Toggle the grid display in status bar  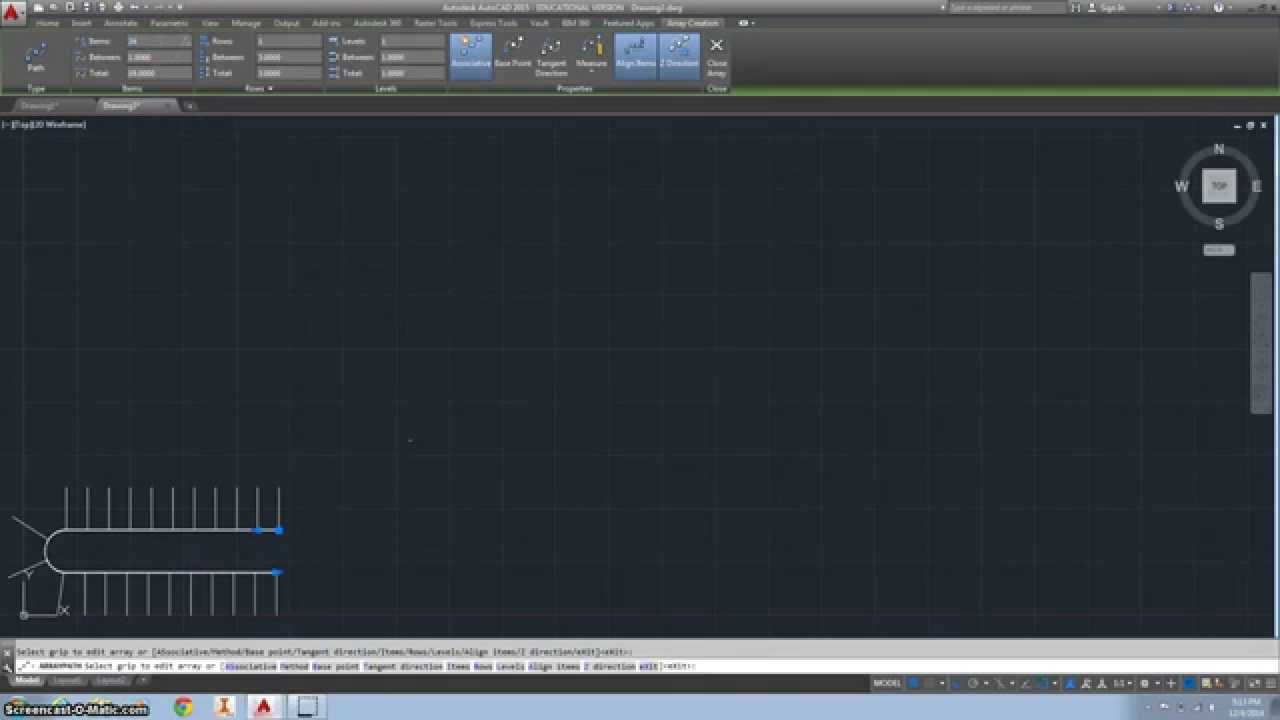tap(915, 683)
